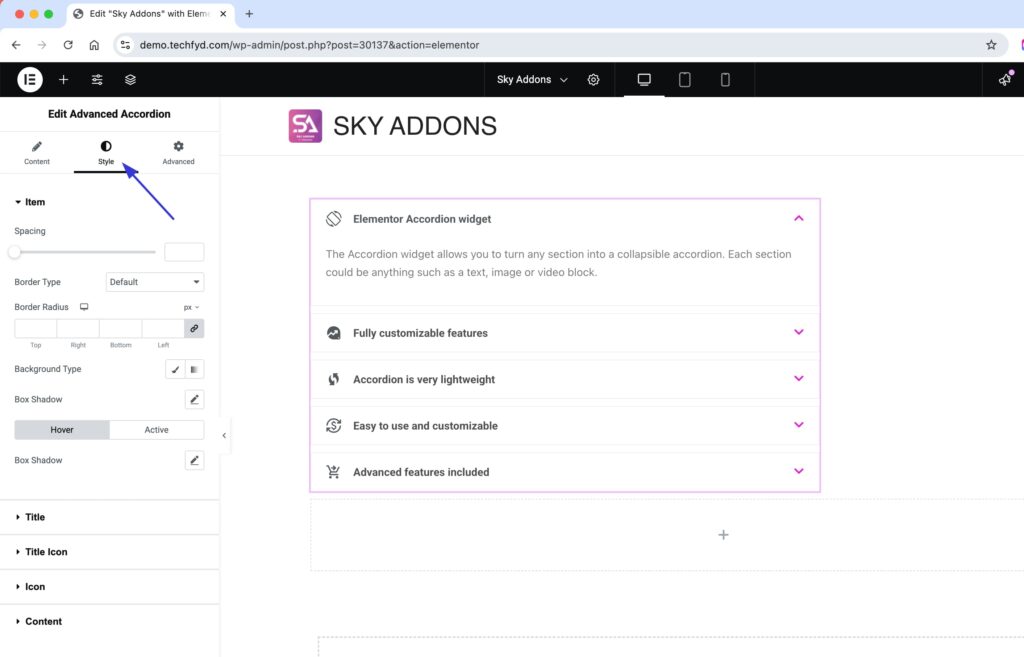Go to the browser home page
The image size is (1024, 657).
(x=94, y=45)
